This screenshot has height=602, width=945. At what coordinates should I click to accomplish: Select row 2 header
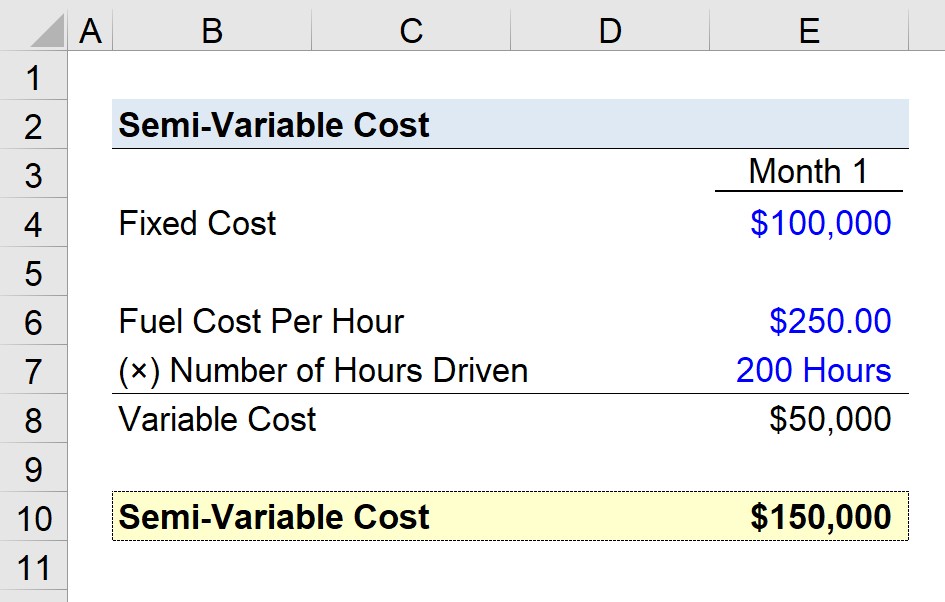point(34,126)
